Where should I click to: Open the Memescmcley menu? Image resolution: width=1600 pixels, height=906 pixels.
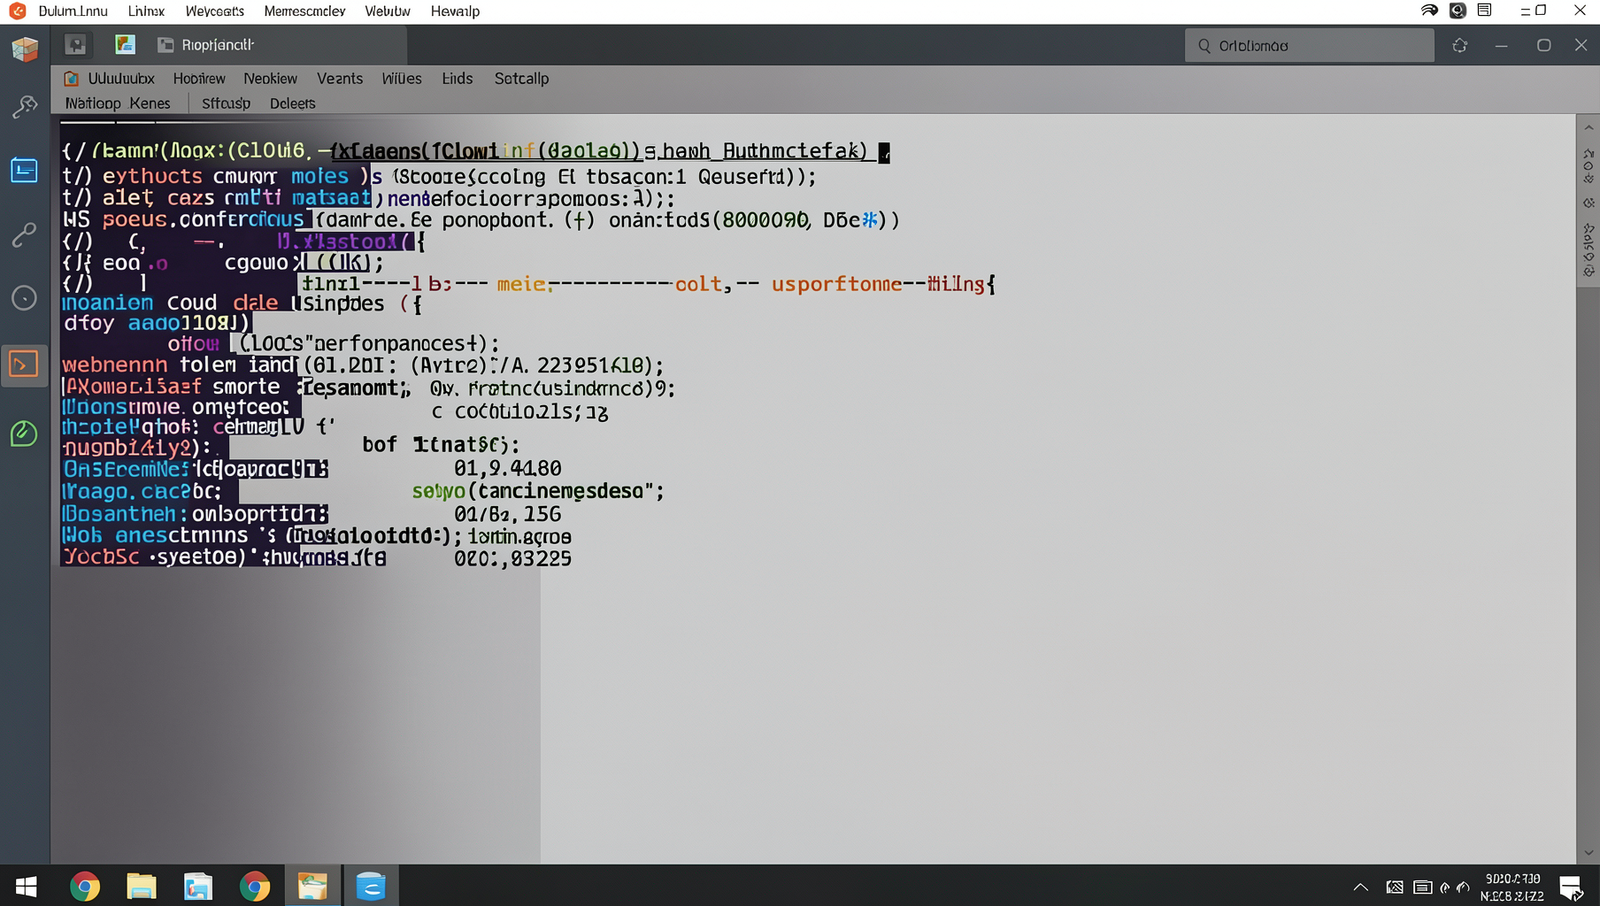(x=304, y=11)
